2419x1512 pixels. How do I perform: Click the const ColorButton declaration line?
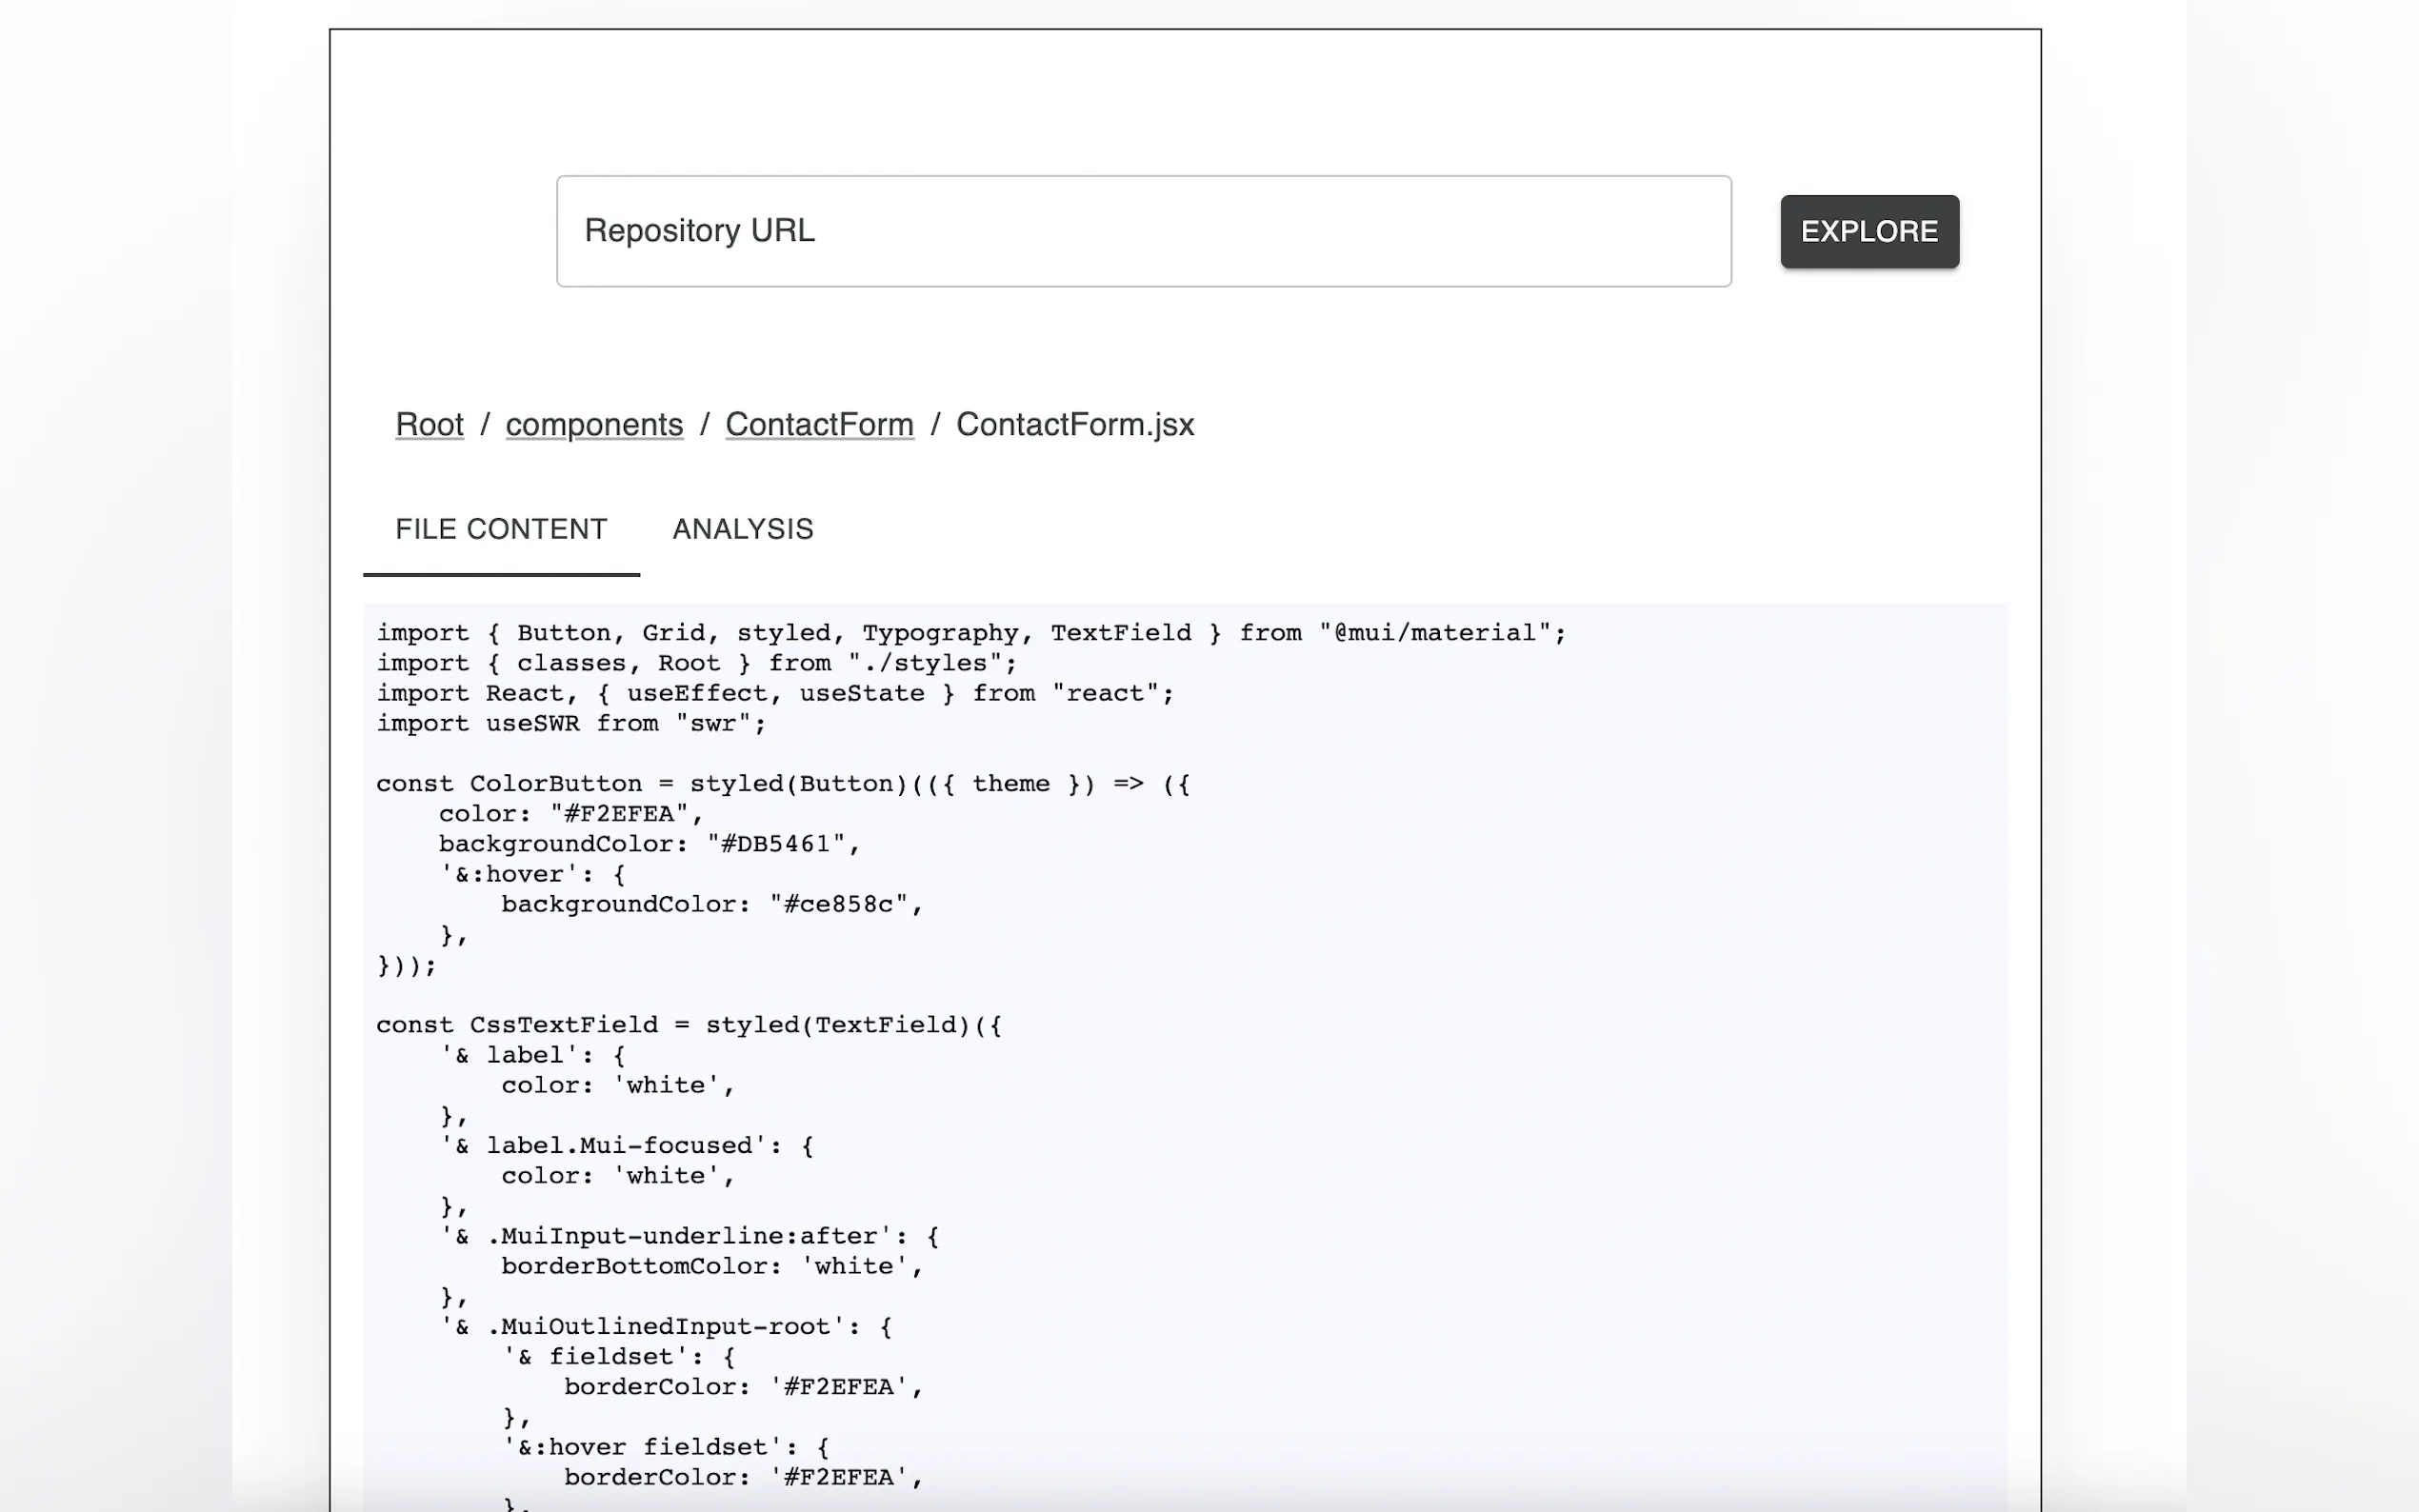coord(782,784)
